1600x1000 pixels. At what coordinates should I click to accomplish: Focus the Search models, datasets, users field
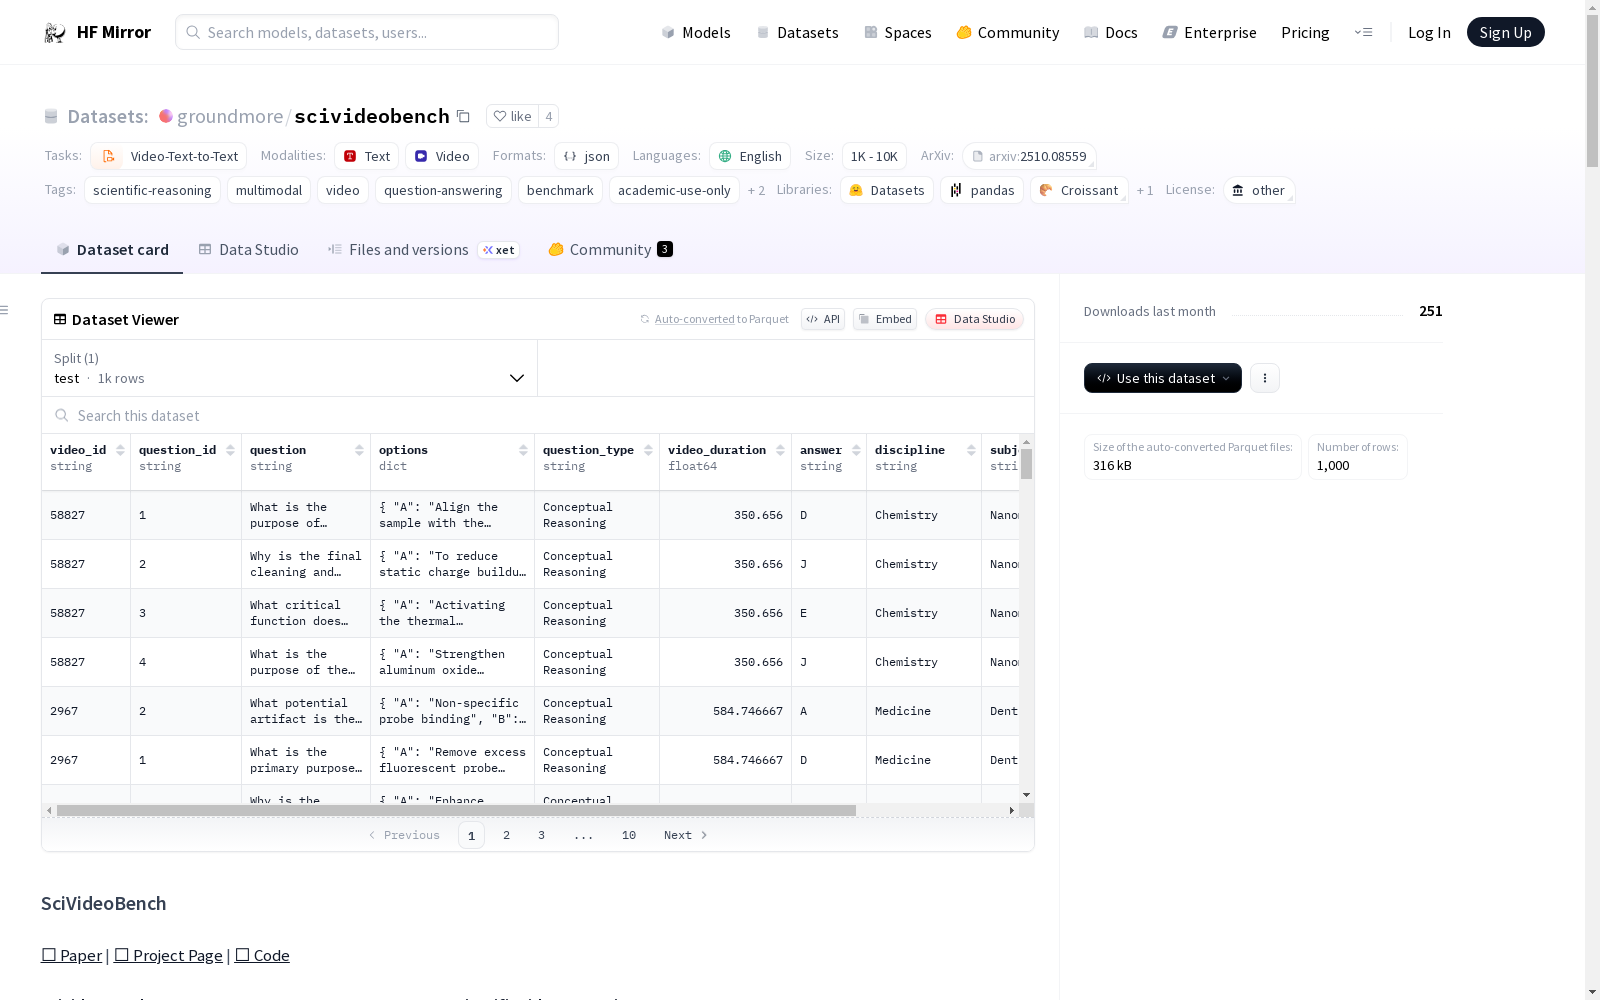click(367, 32)
